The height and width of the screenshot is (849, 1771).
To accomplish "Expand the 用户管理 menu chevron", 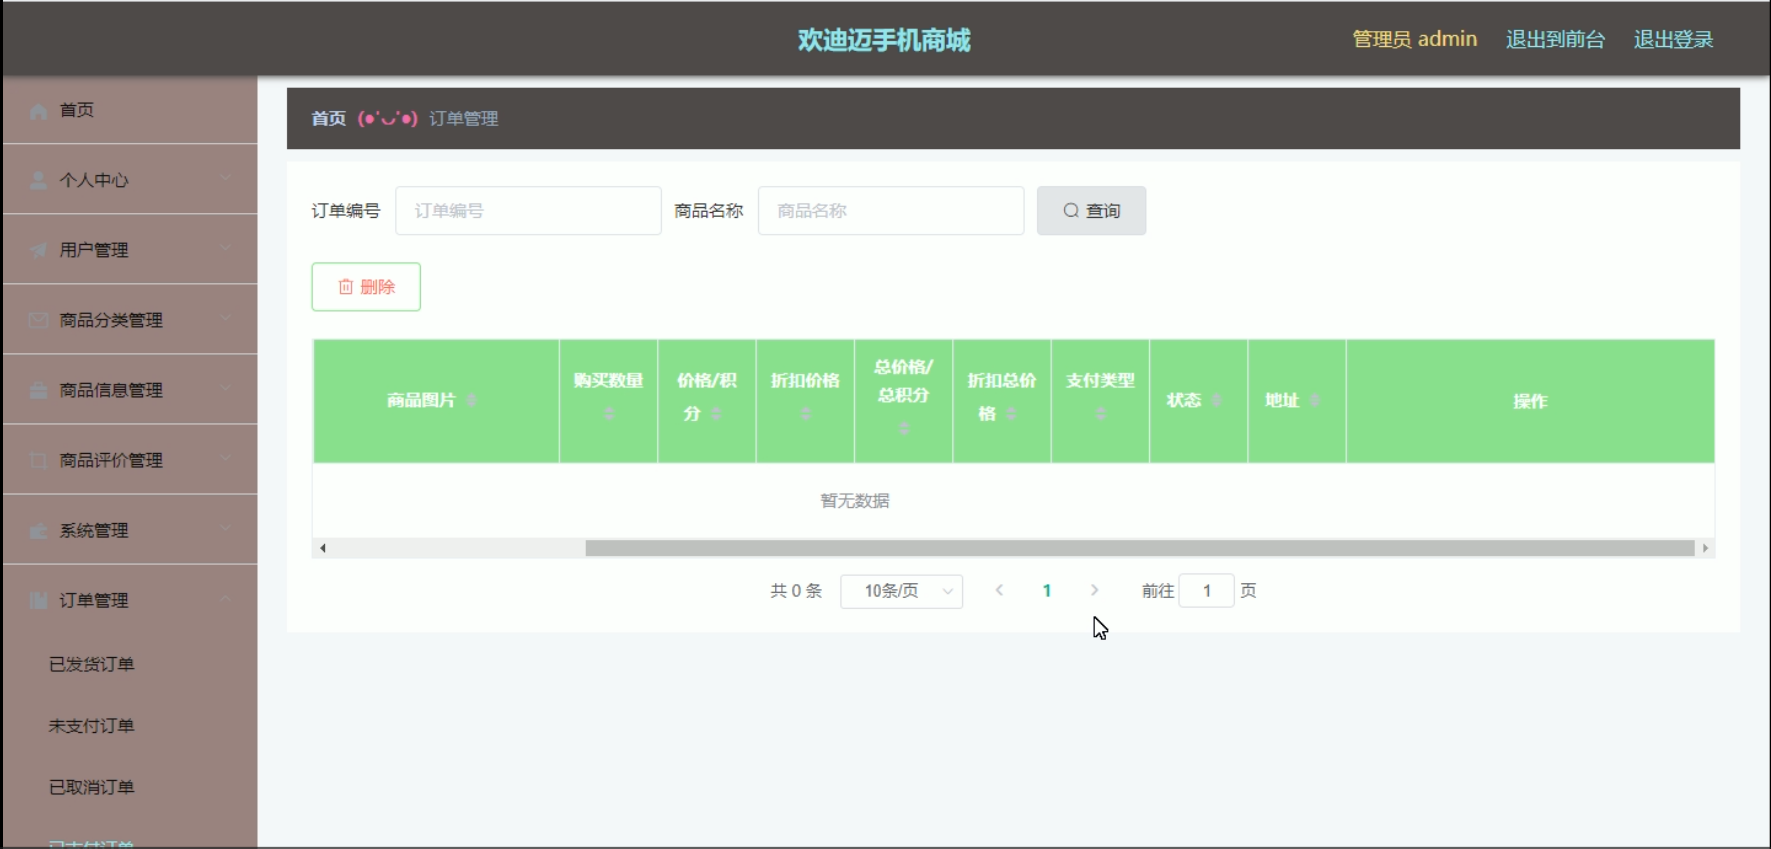I will point(225,248).
